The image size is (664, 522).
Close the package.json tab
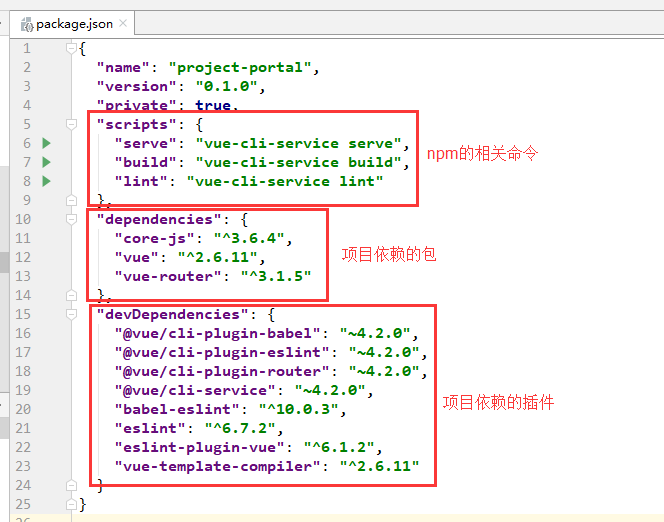tap(123, 23)
